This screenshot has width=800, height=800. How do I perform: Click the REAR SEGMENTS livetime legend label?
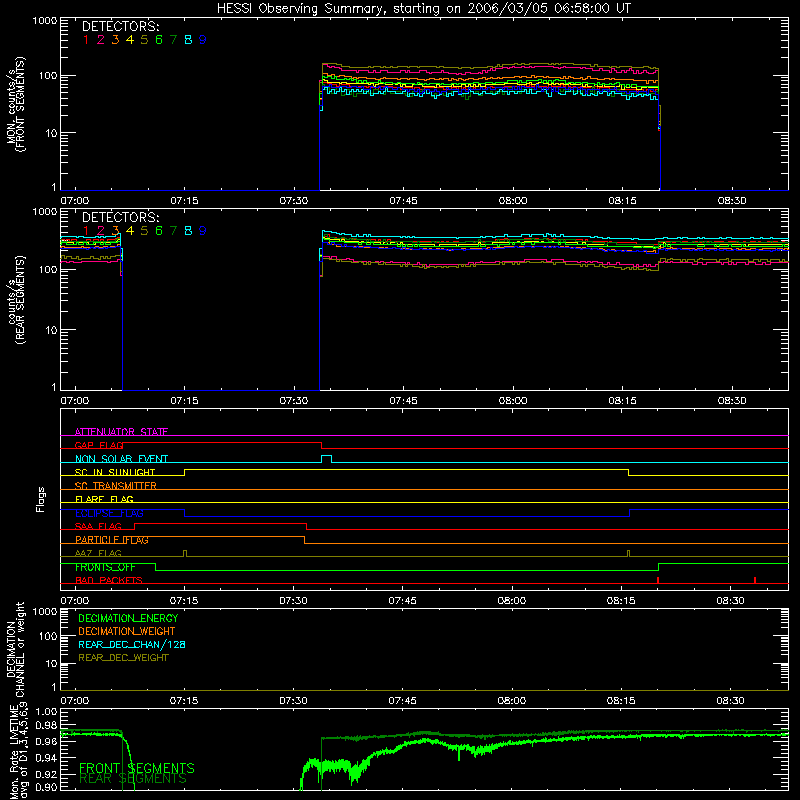(x=133, y=779)
